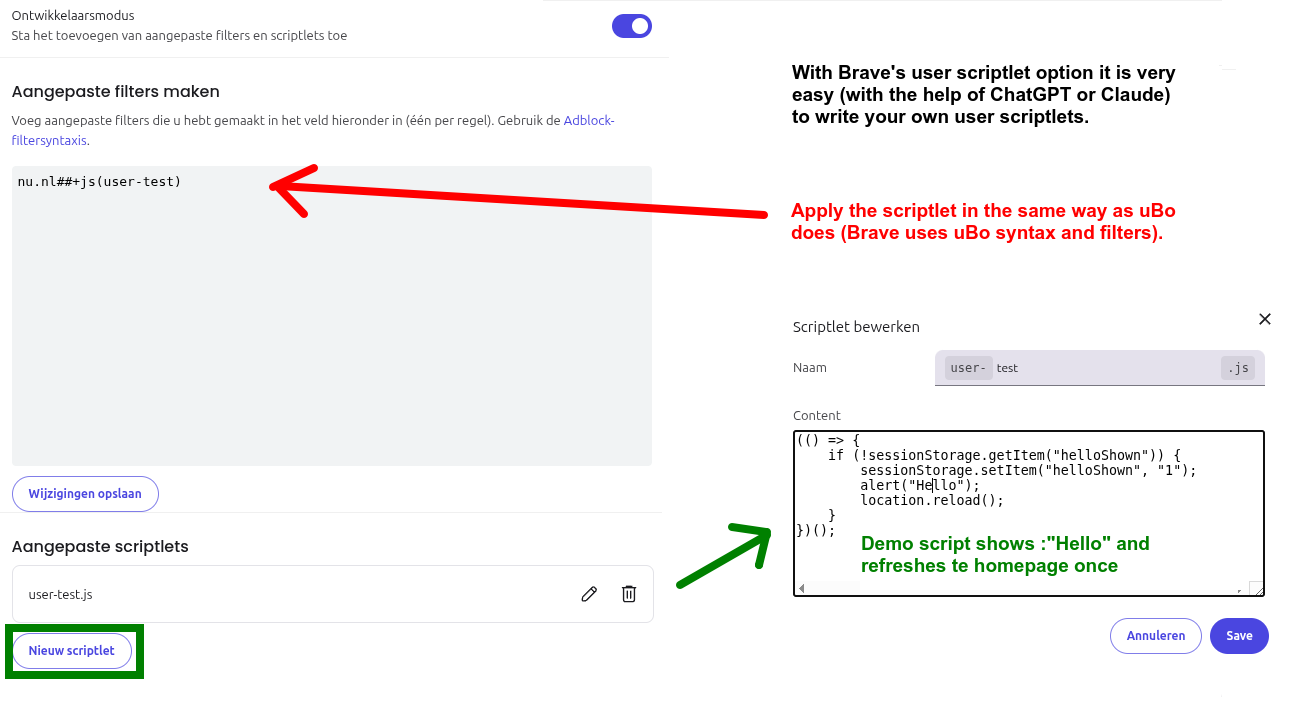1304x716 pixels.
Task: Click the 'user-' prefix tag
Action: pyautogui.click(x=968, y=368)
